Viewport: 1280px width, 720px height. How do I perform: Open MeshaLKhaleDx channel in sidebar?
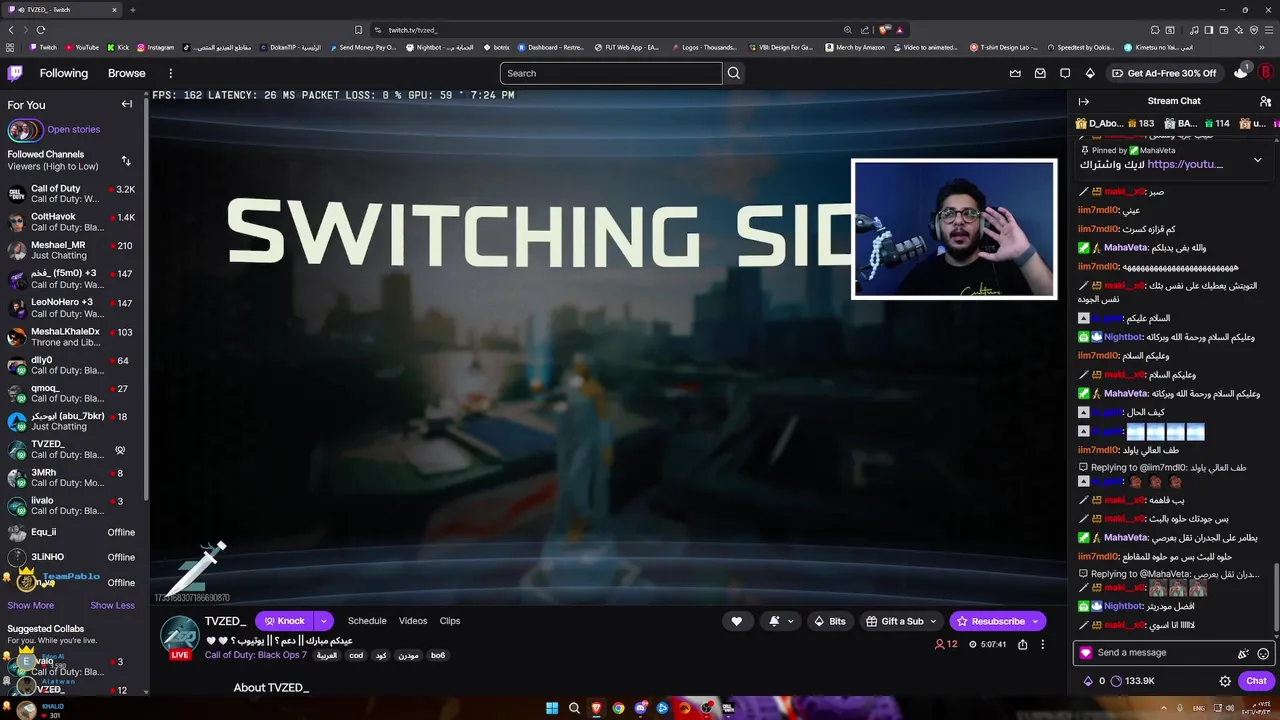click(x=72, y=337)
